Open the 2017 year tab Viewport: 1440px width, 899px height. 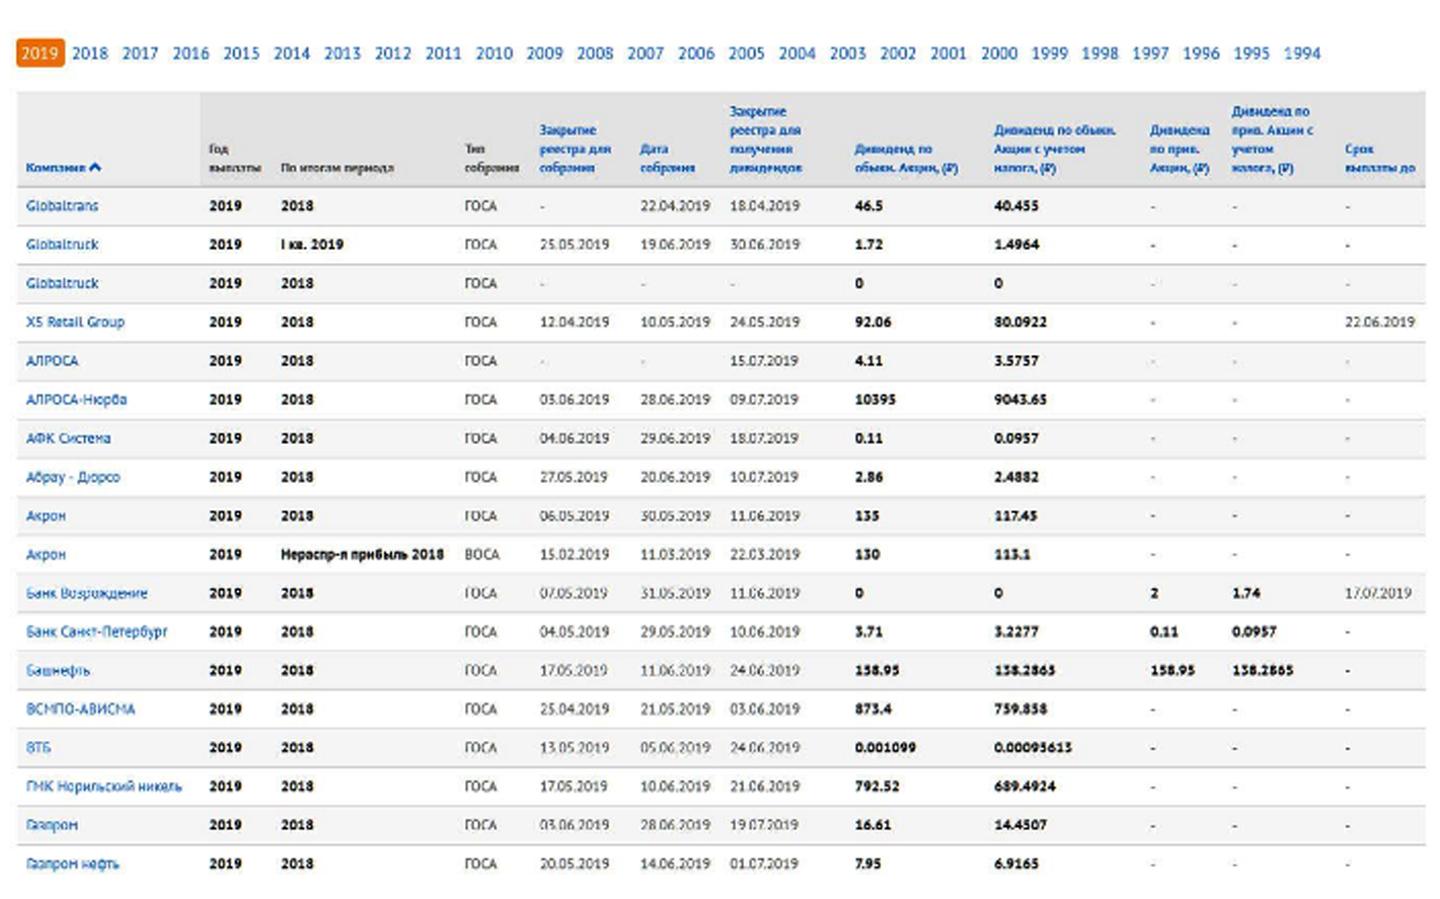140,53
